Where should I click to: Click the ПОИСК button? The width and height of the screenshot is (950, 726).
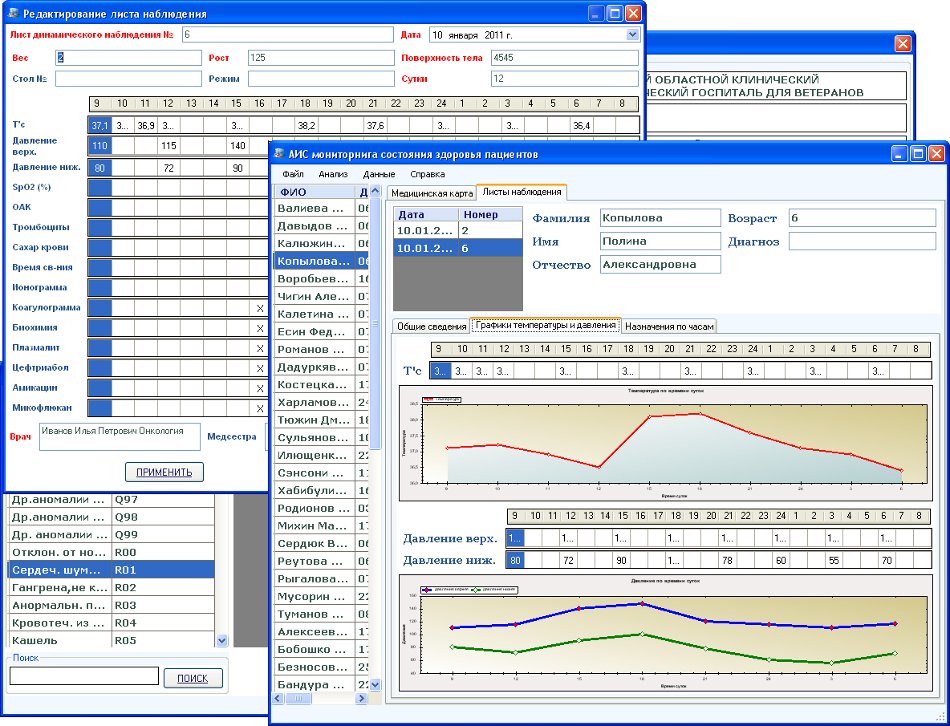(193, 678)
